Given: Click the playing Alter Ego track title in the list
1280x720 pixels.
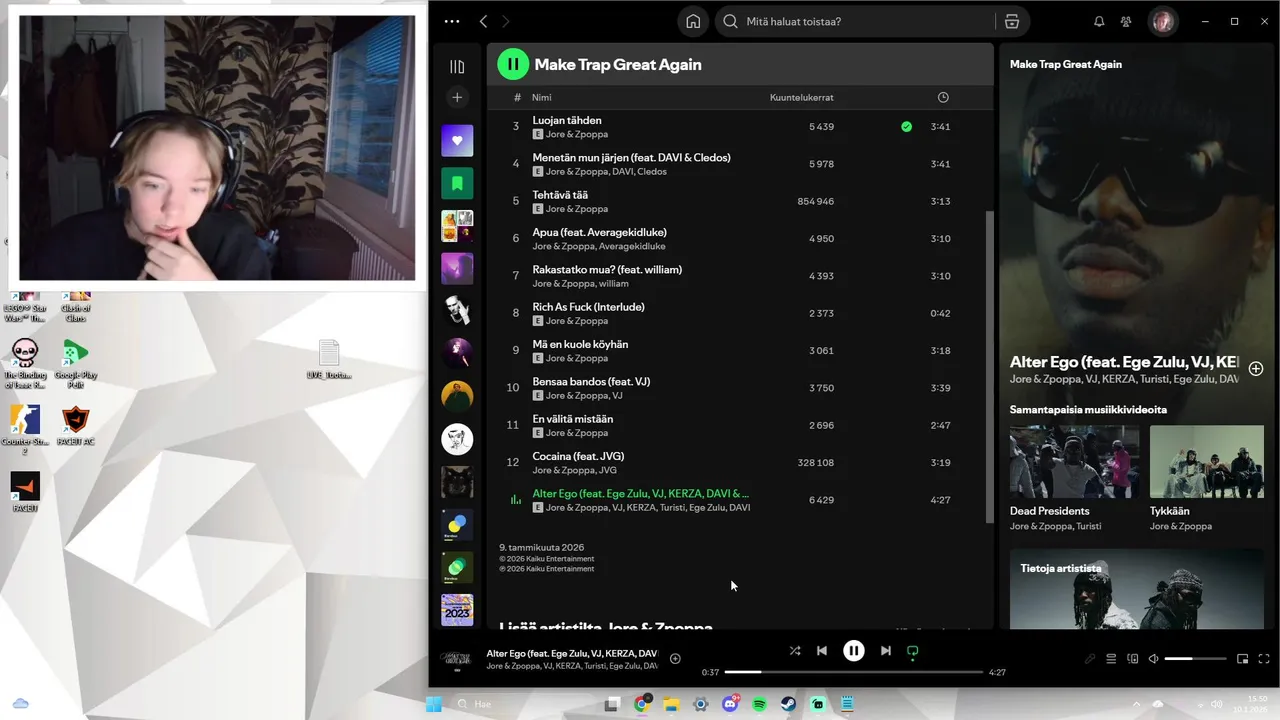Looking at the screenshot, I should click(641, 493).
